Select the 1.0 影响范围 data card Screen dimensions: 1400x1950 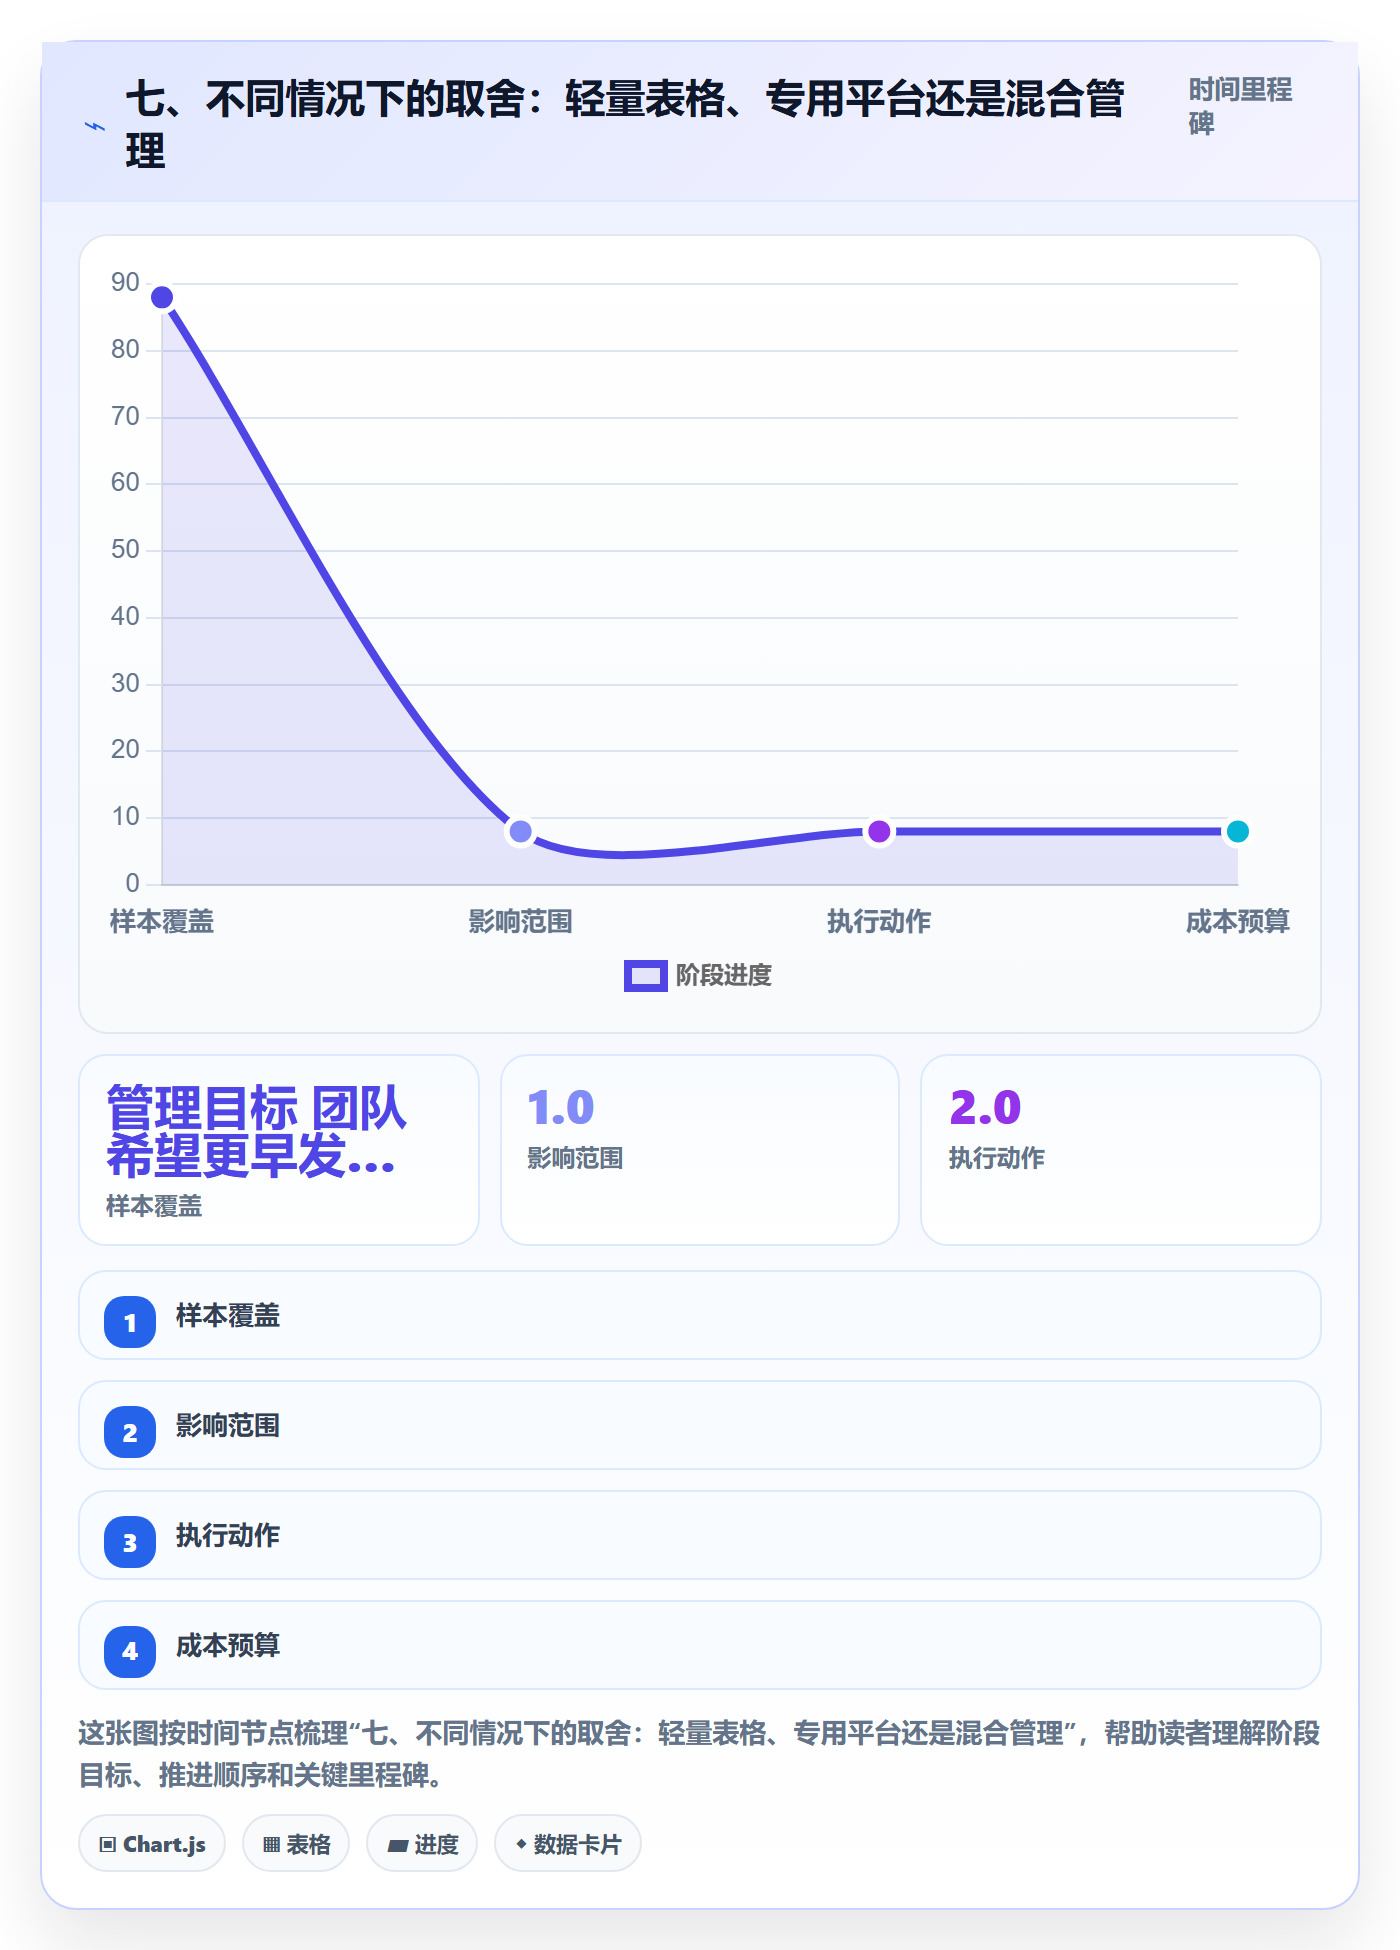pos(700,1149)
